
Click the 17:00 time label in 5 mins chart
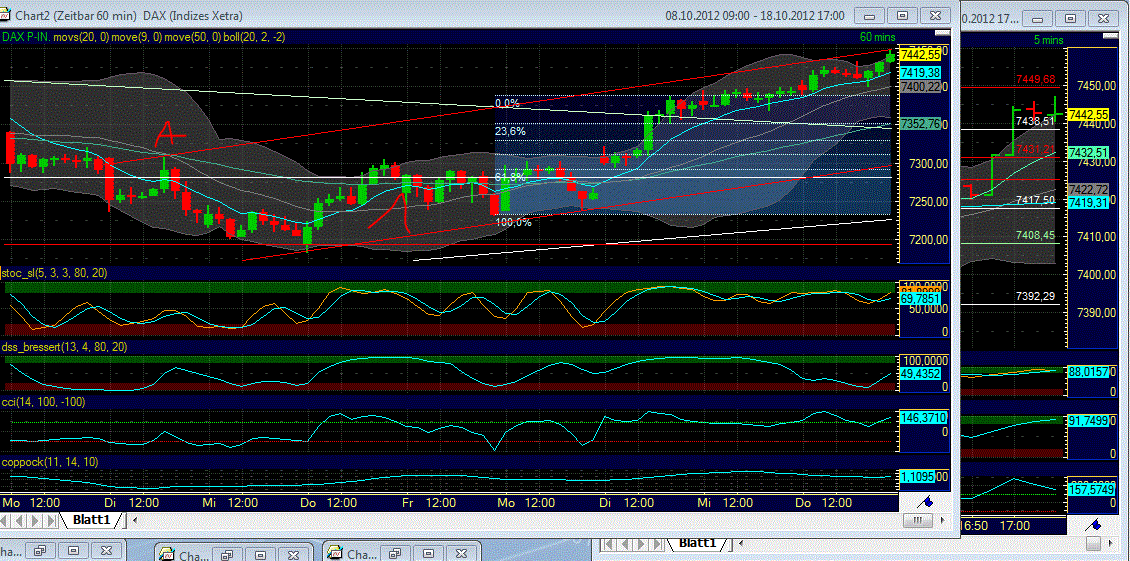tap(1014, 526)
